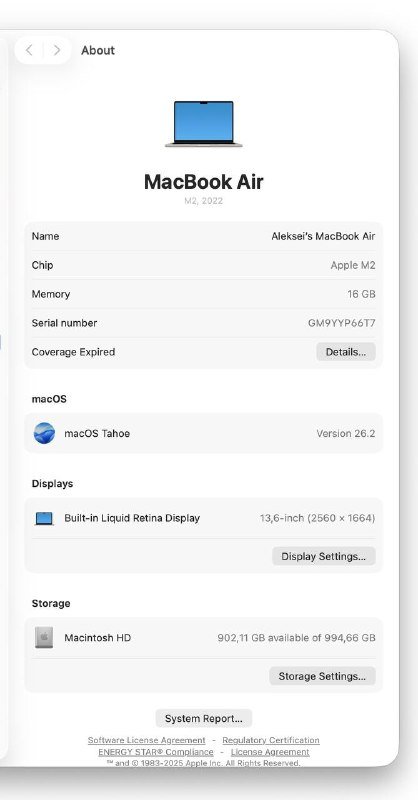418x800 pixels.
Task: Open Display Settings
Action: tap(324, 556)
